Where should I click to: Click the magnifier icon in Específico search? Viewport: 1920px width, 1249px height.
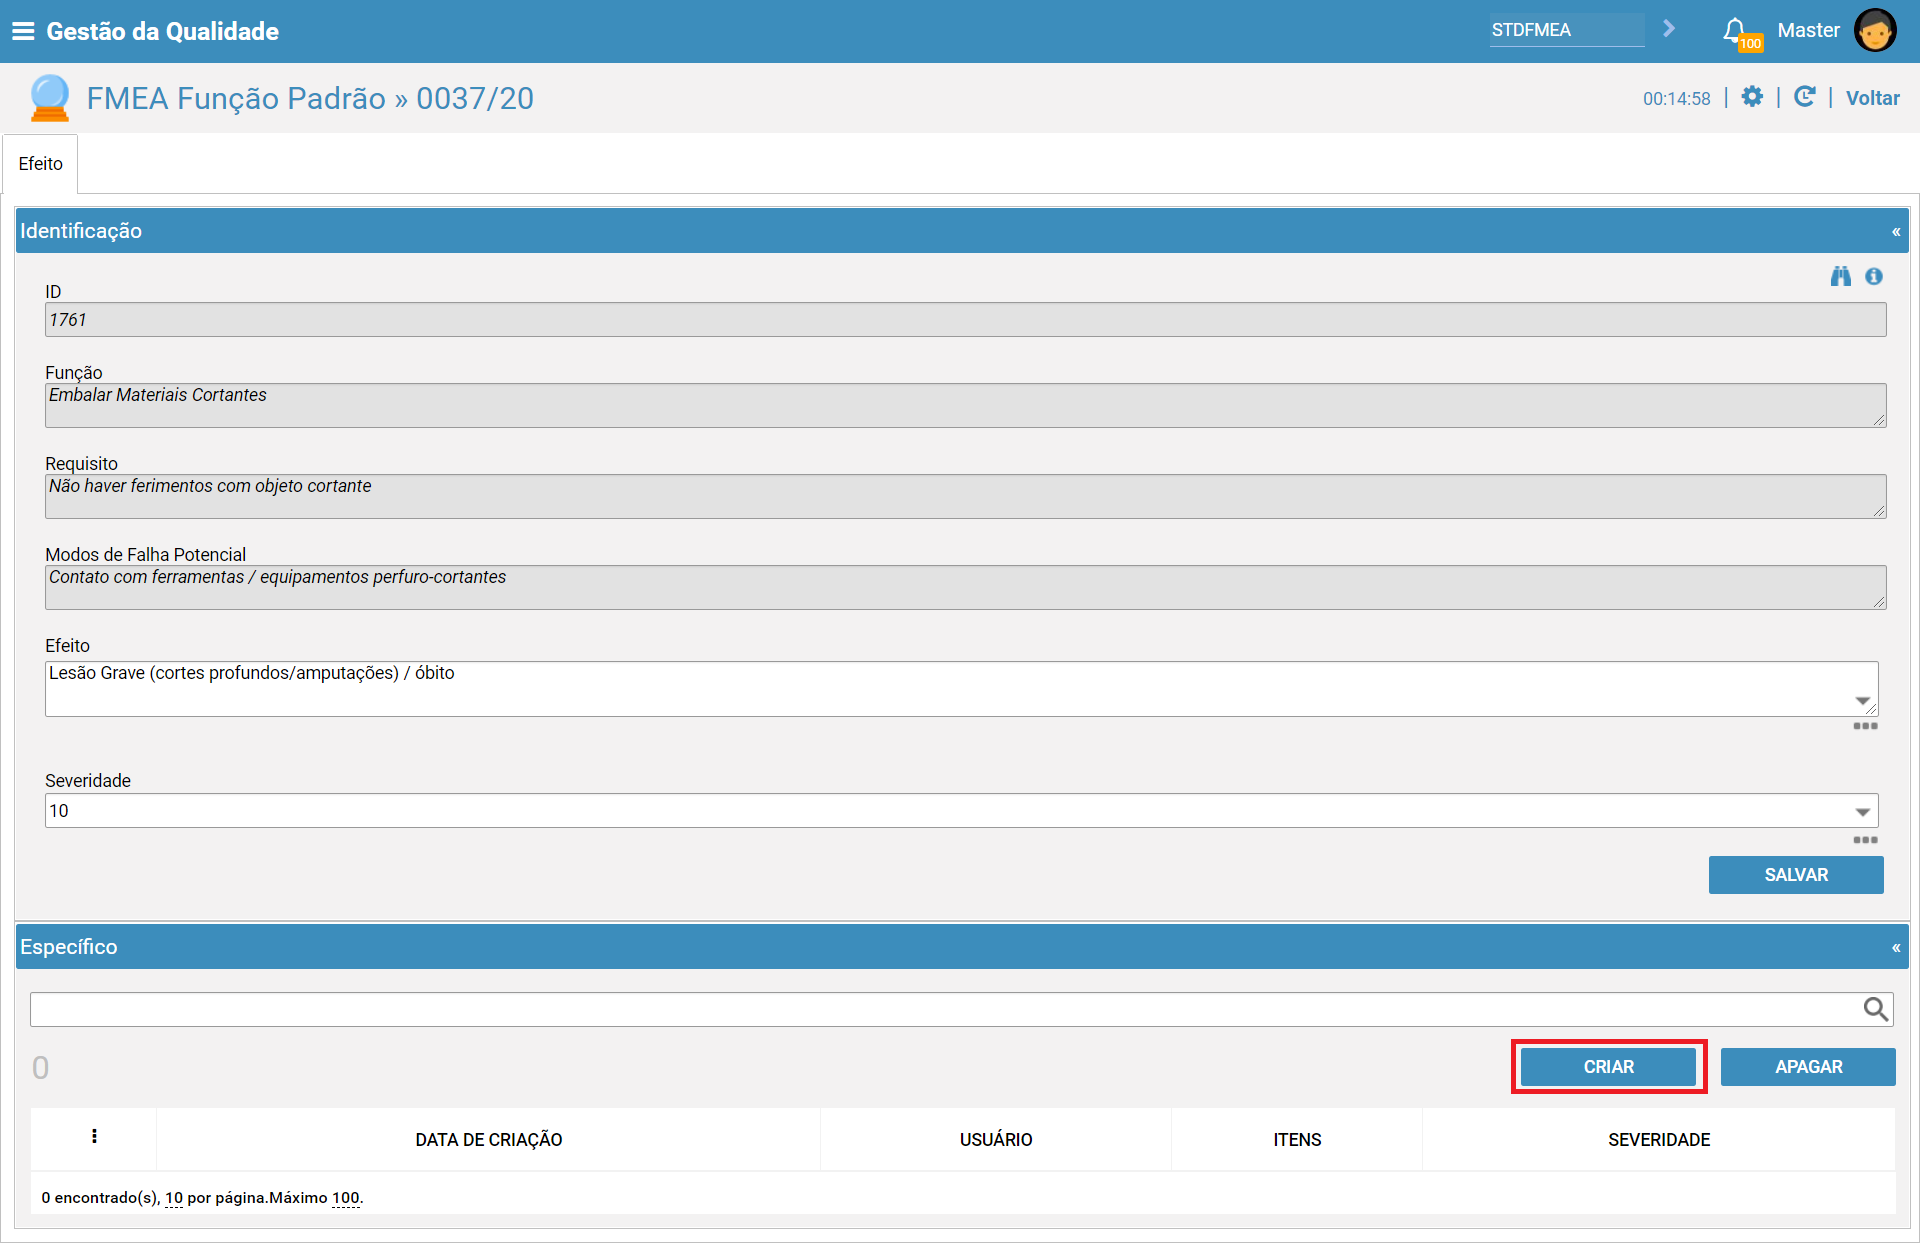[1875, 1009]
